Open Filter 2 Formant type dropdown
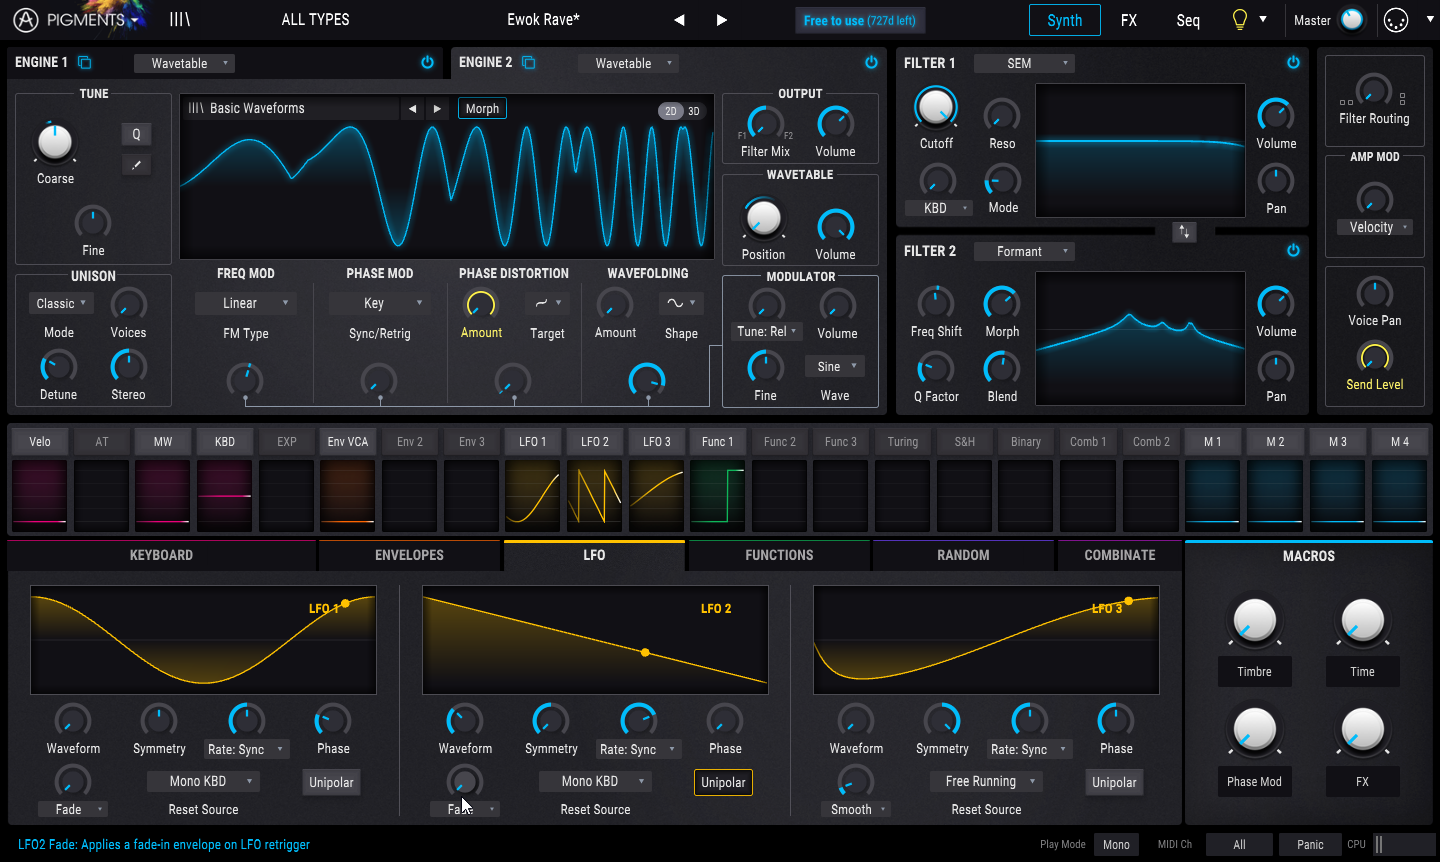The height and width of the screenshot is (862, 1440). [1024, 251]
